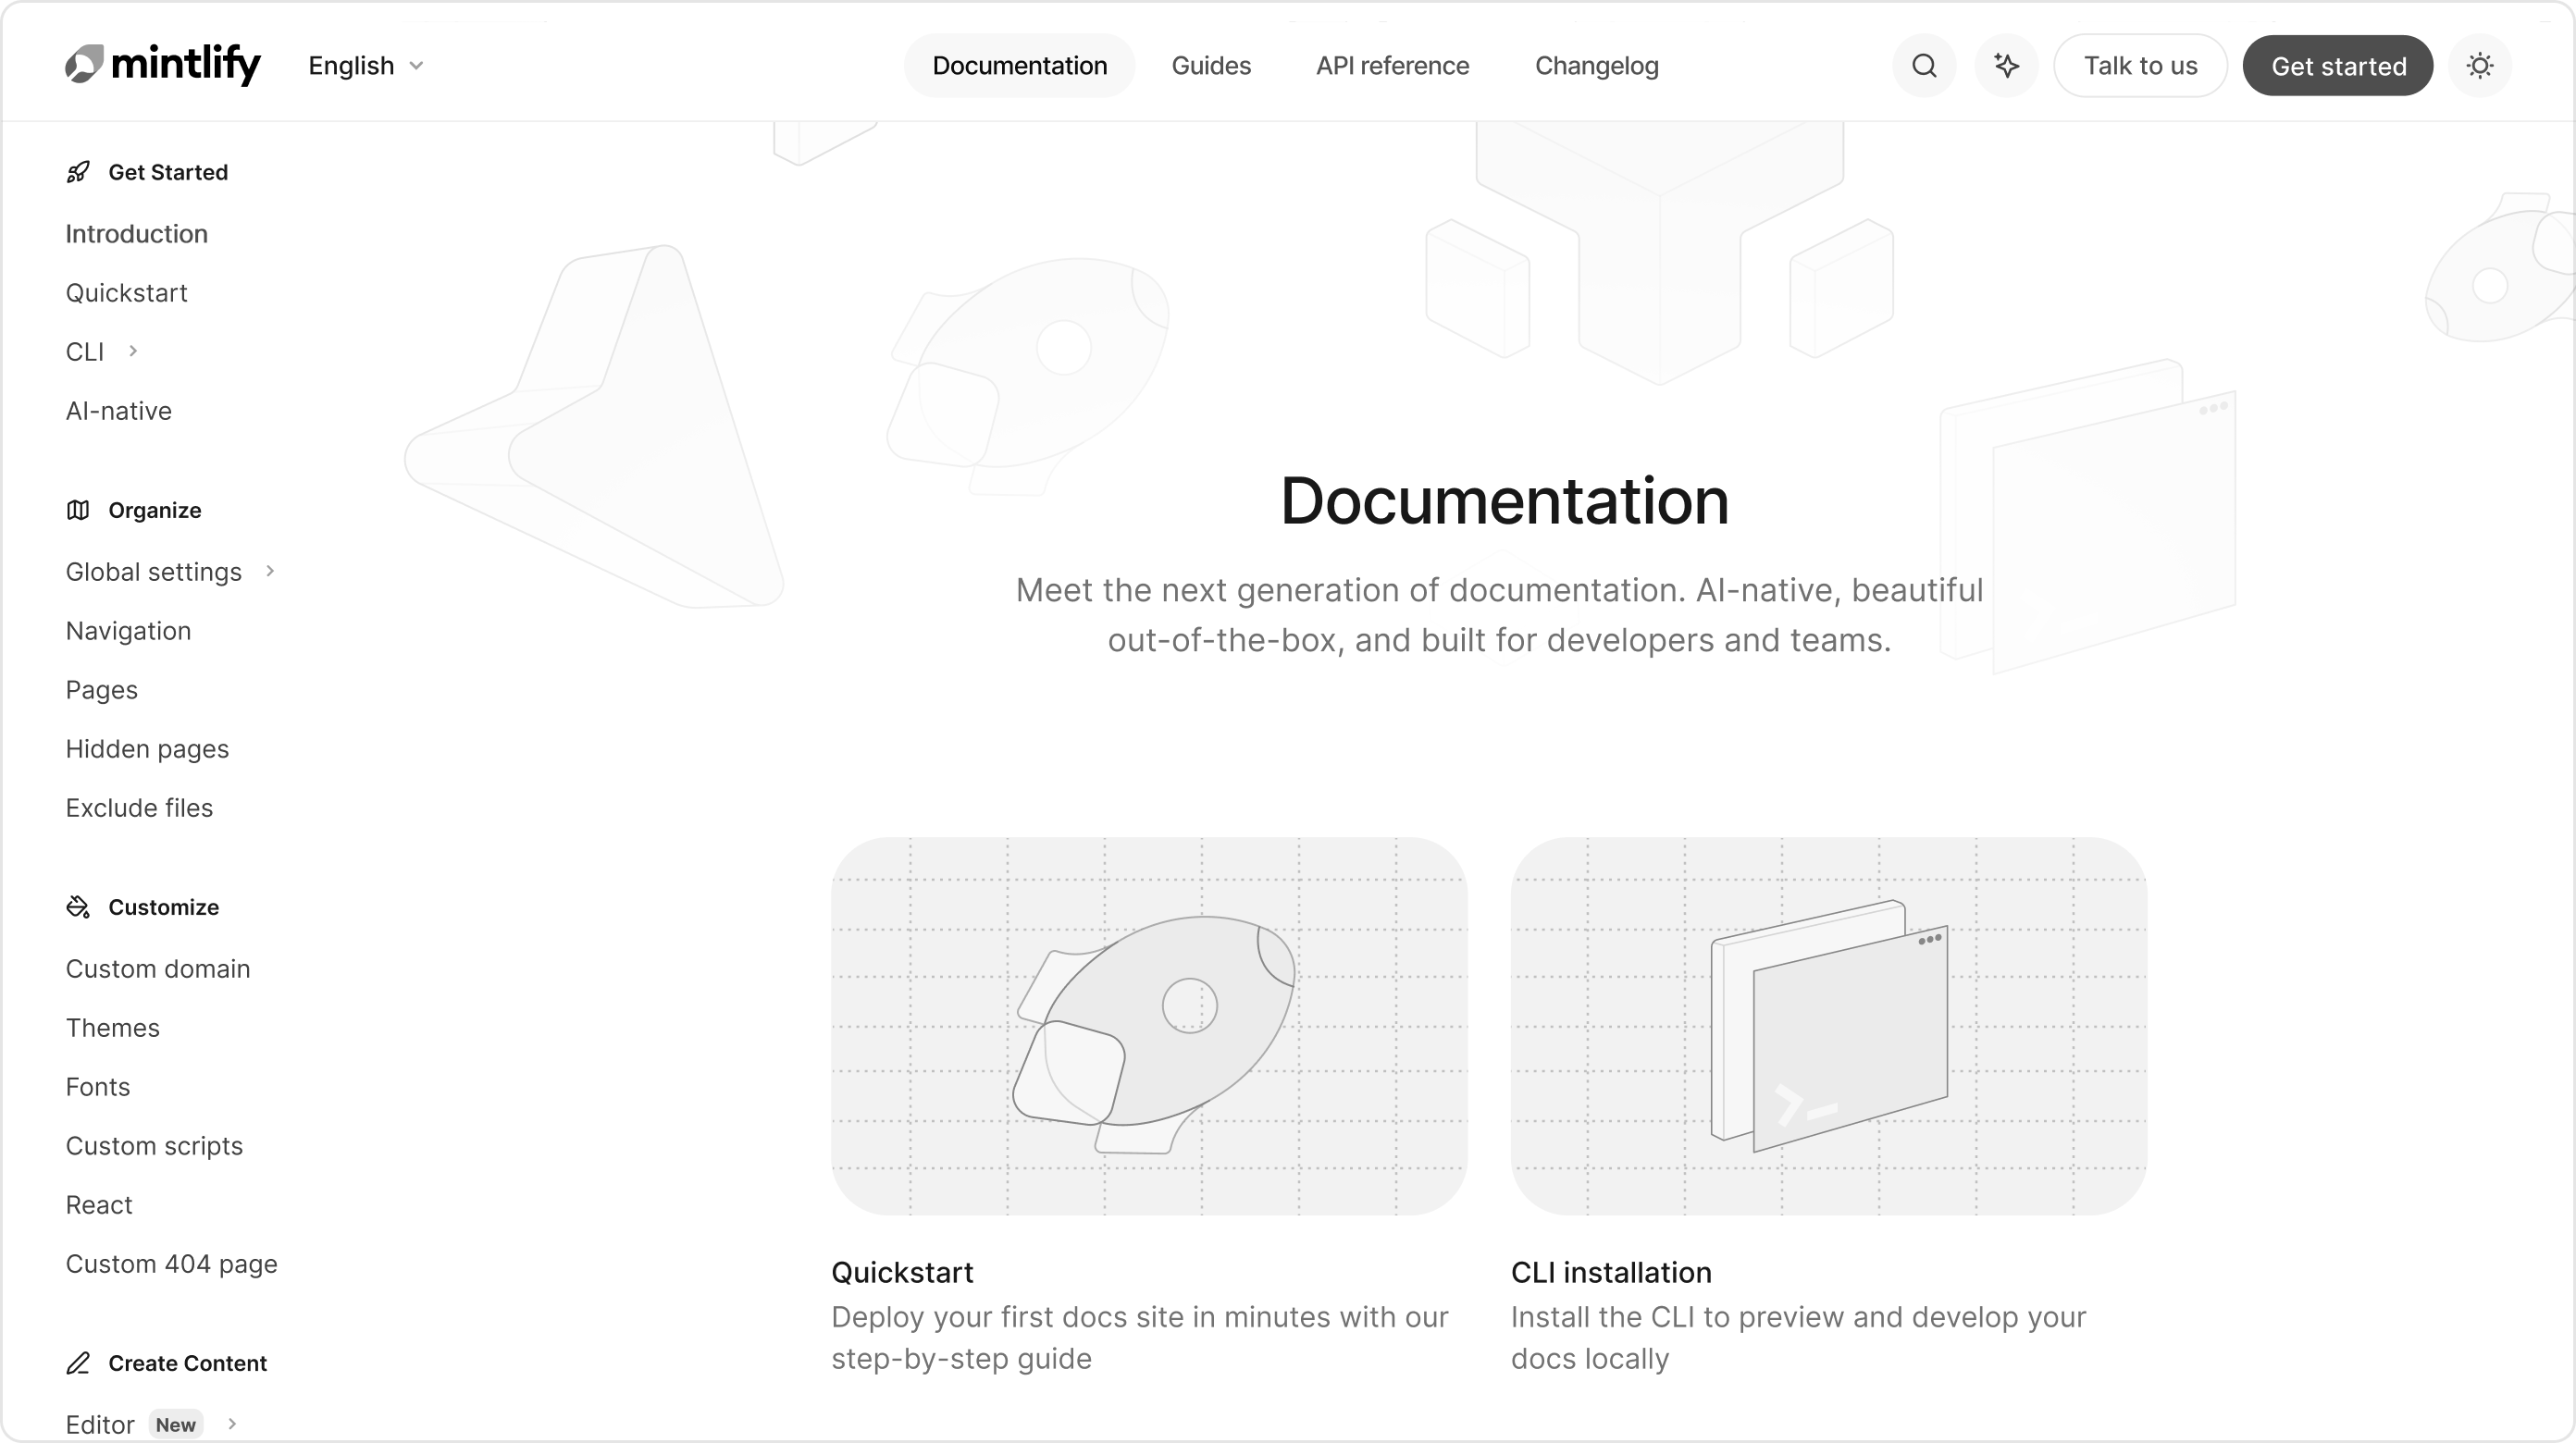Click the Get Started rocket icon
Screen dimensions: 2576x1443
pos(78,172)
